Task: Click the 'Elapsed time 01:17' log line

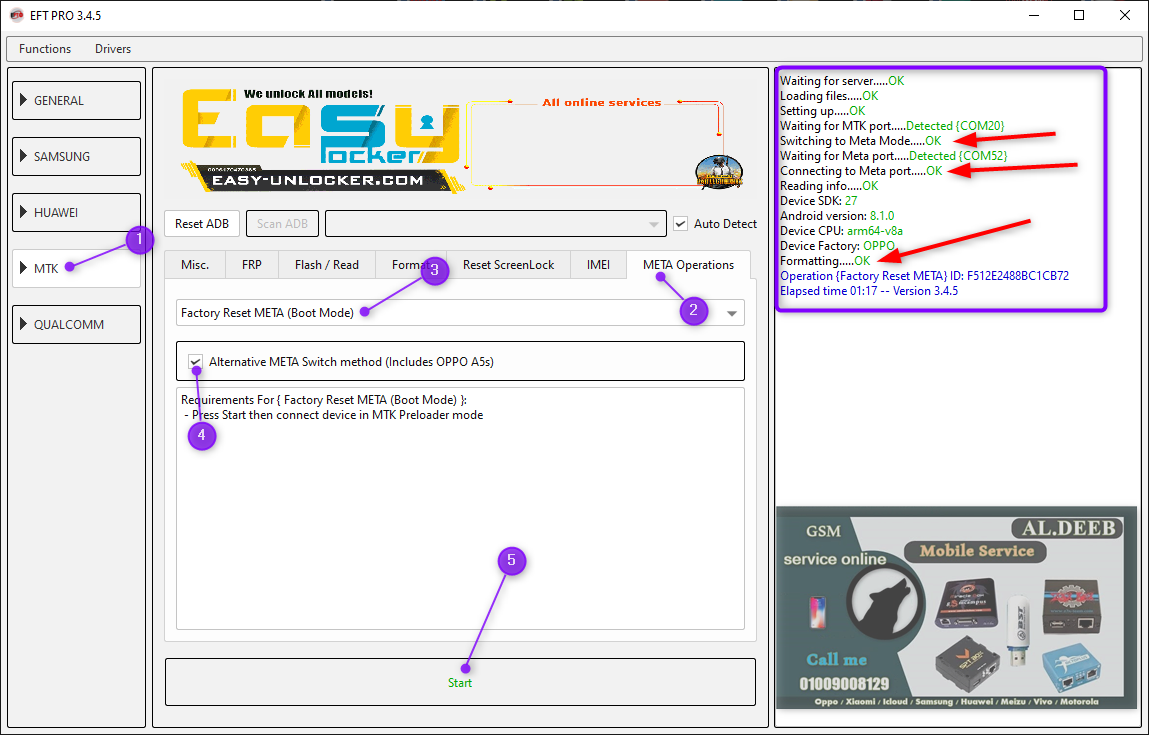Action: [868, 291]
